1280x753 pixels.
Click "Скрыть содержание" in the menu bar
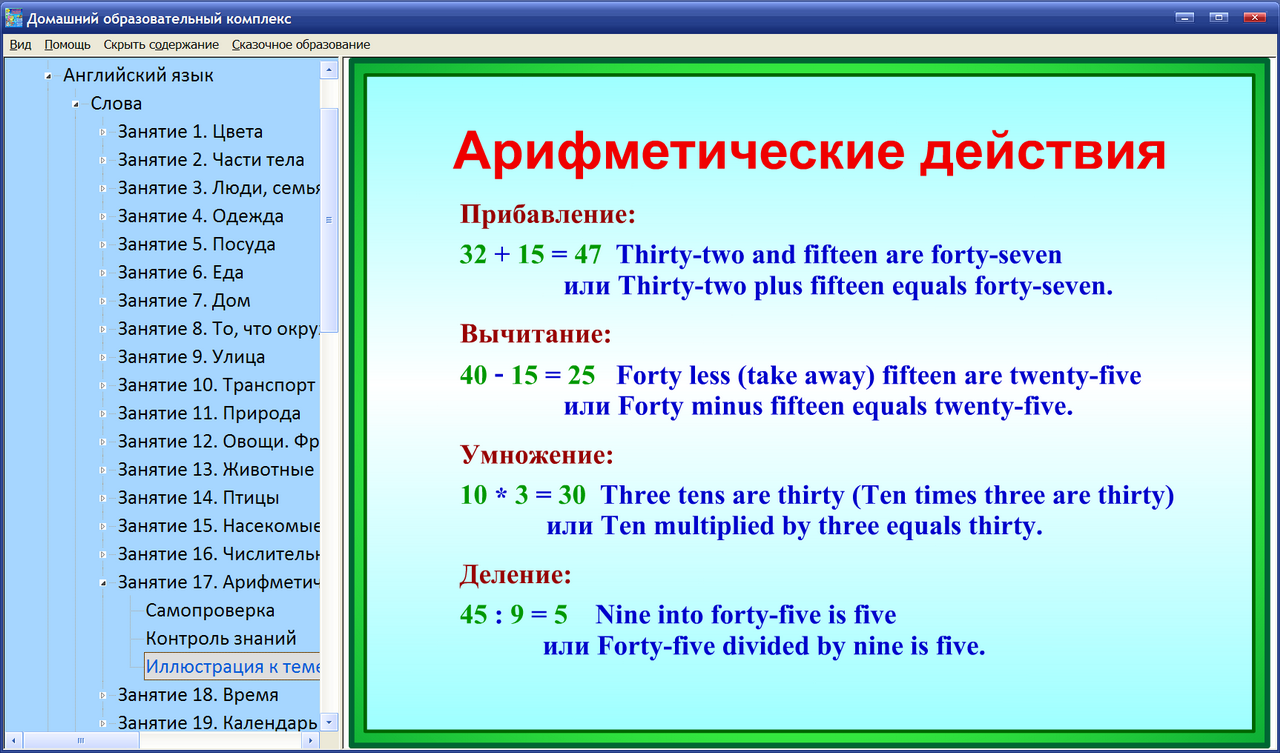[x=161, y=44]
